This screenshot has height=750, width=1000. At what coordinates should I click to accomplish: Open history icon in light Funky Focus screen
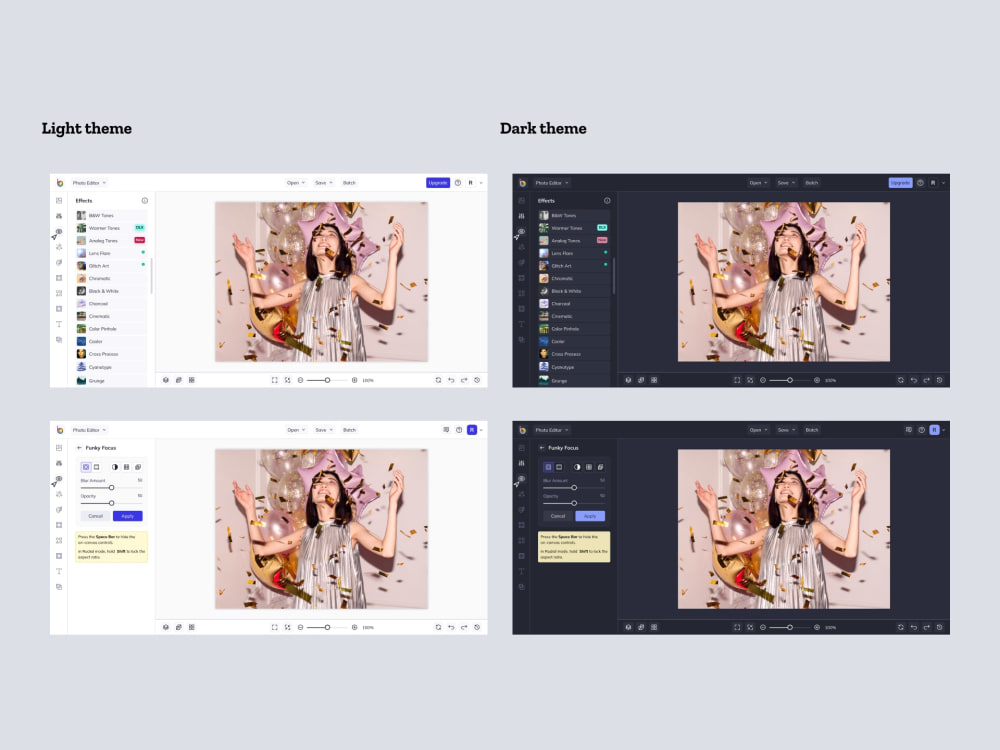477,627
